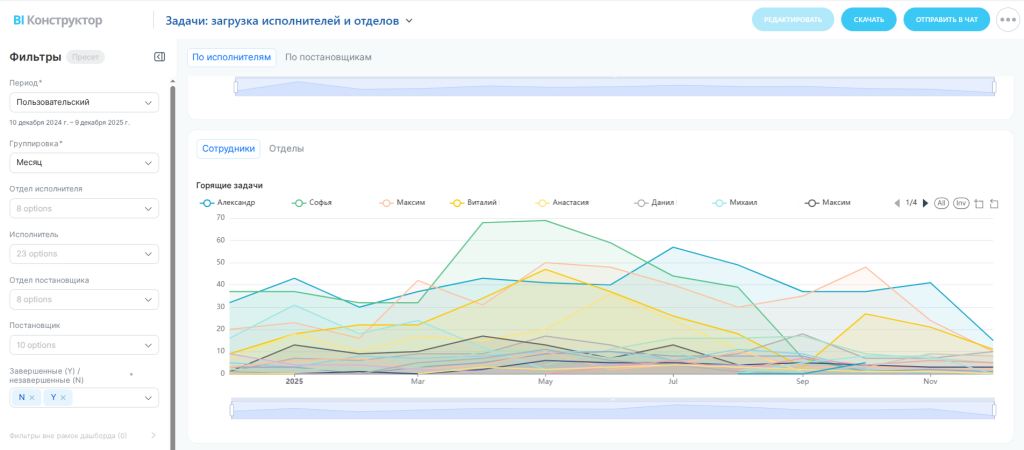Switch to По постановщикам tab
The height and width of the screenshot is (450, 1024).
click(x=328, y=57)
